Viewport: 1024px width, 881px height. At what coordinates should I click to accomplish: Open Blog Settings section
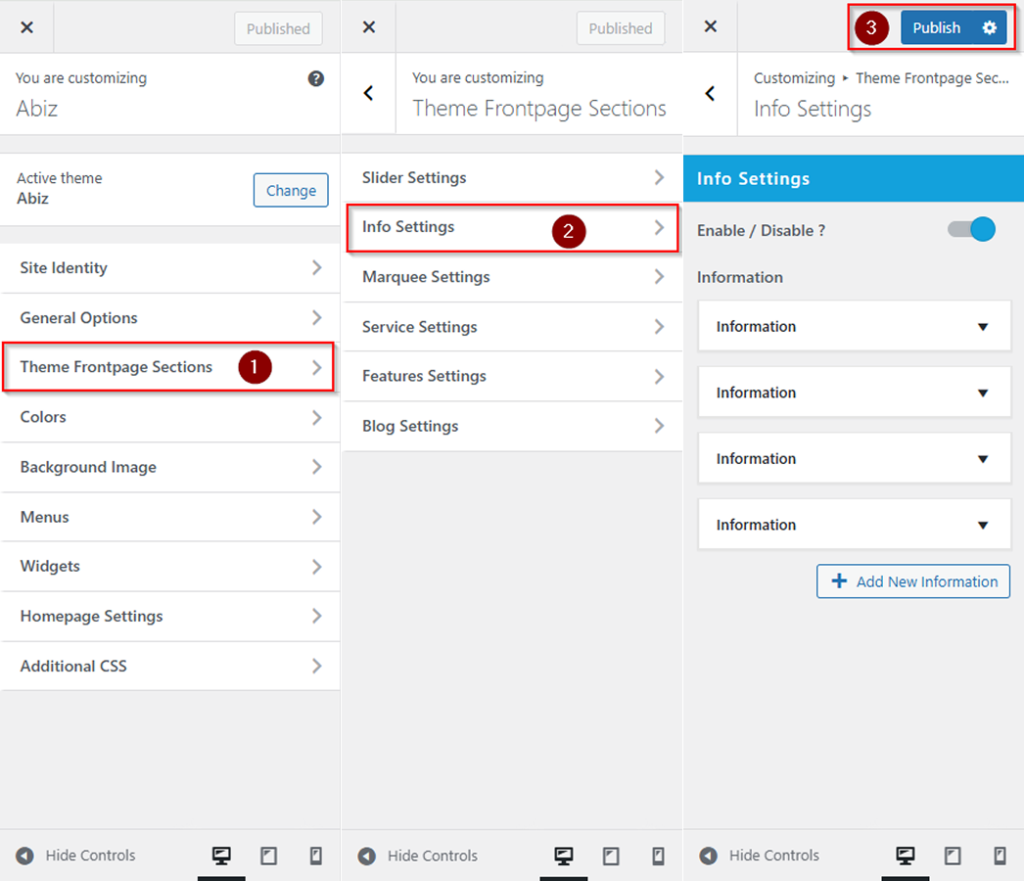(x=512, y=426)
